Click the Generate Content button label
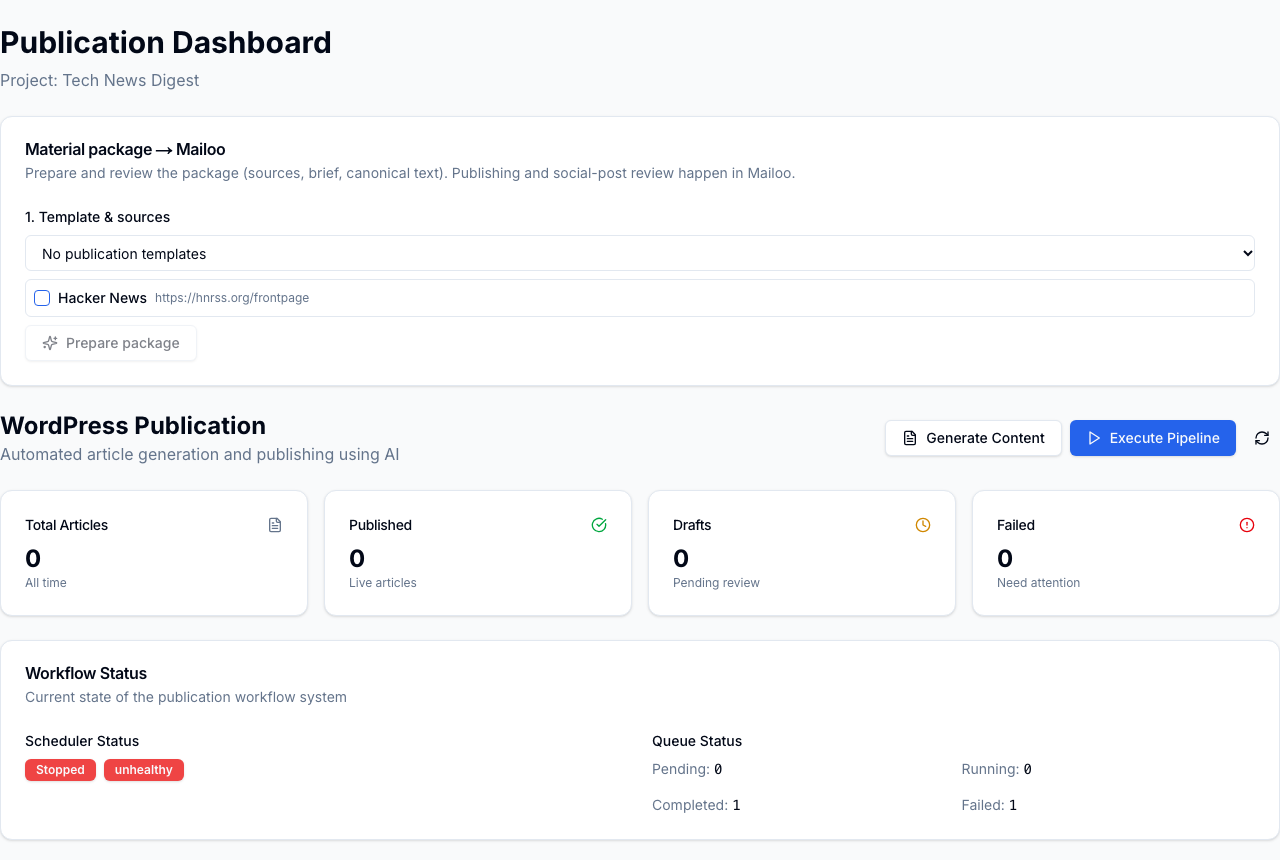Viewport: 1280px width, 860px height. pyautogui.click(x=985, y=438)
